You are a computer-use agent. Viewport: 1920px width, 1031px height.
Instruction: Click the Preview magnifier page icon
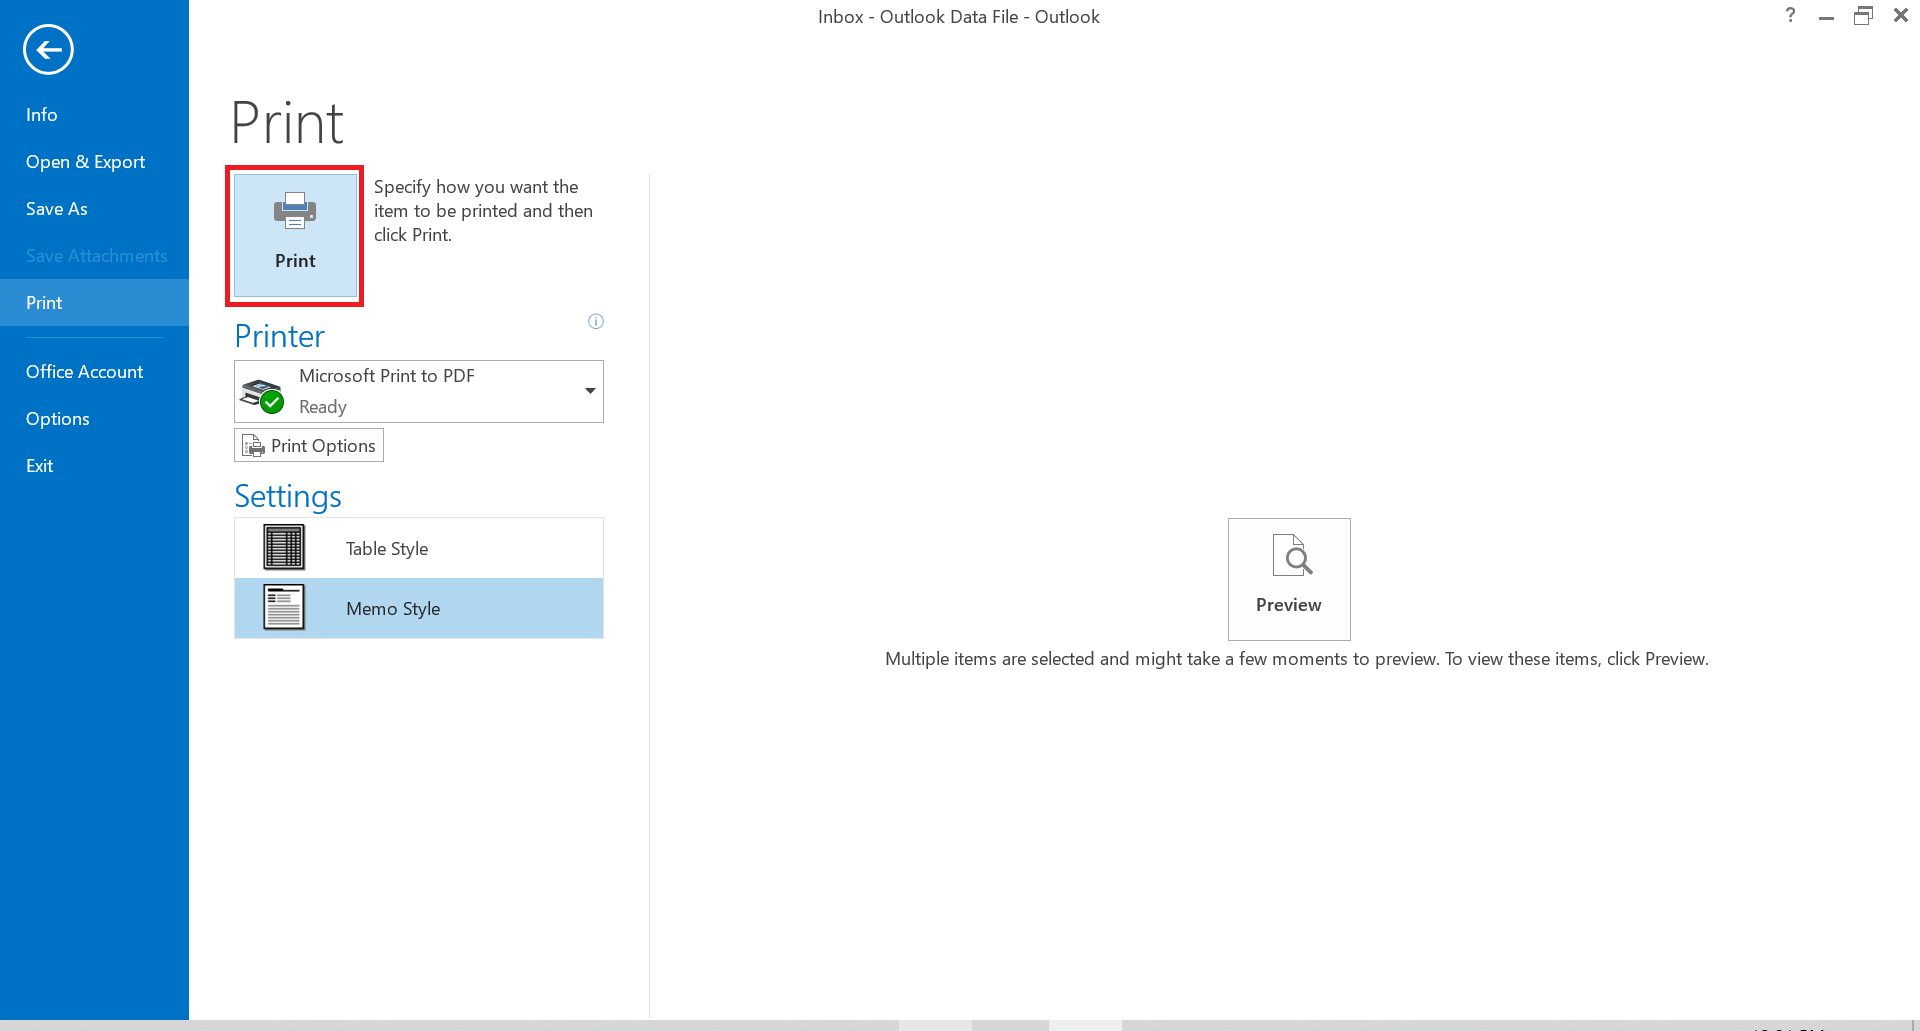[x=1292, y=555]
